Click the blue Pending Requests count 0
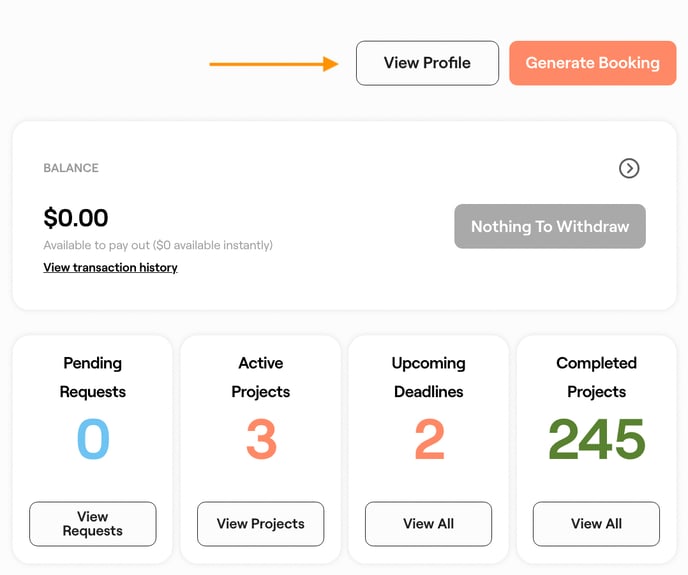Image resolution: width=688 pixels, height=575 pixels. coord(92,440)
